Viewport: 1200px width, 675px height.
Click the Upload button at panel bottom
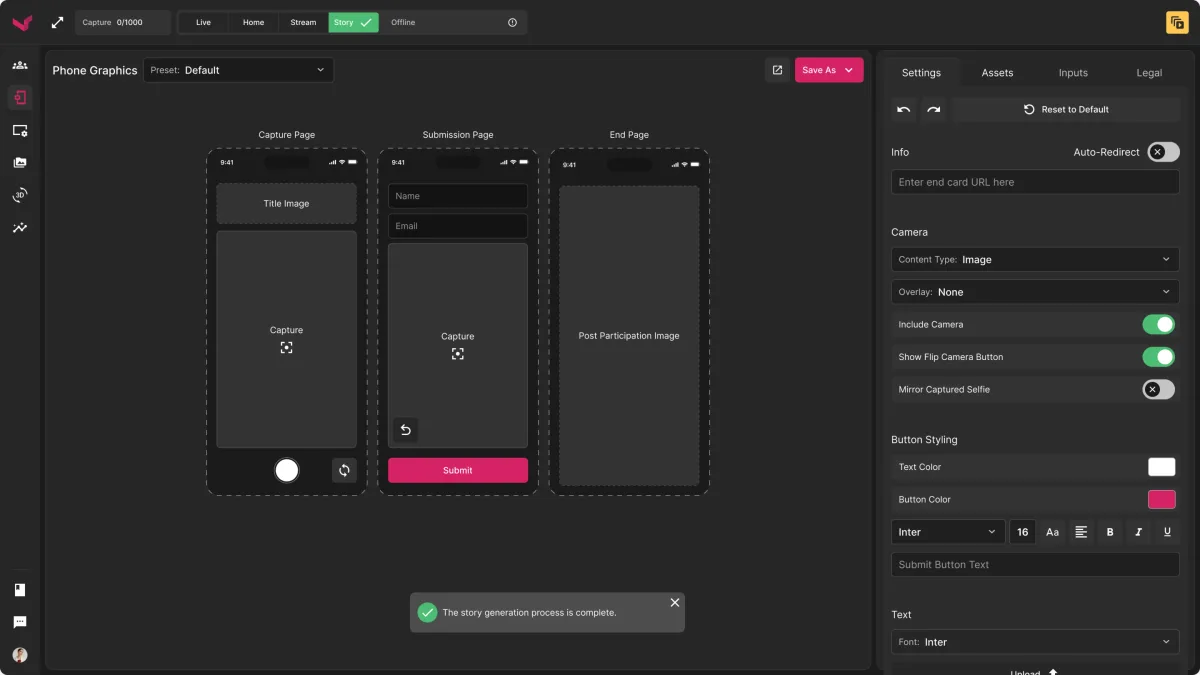[1035, 669]
